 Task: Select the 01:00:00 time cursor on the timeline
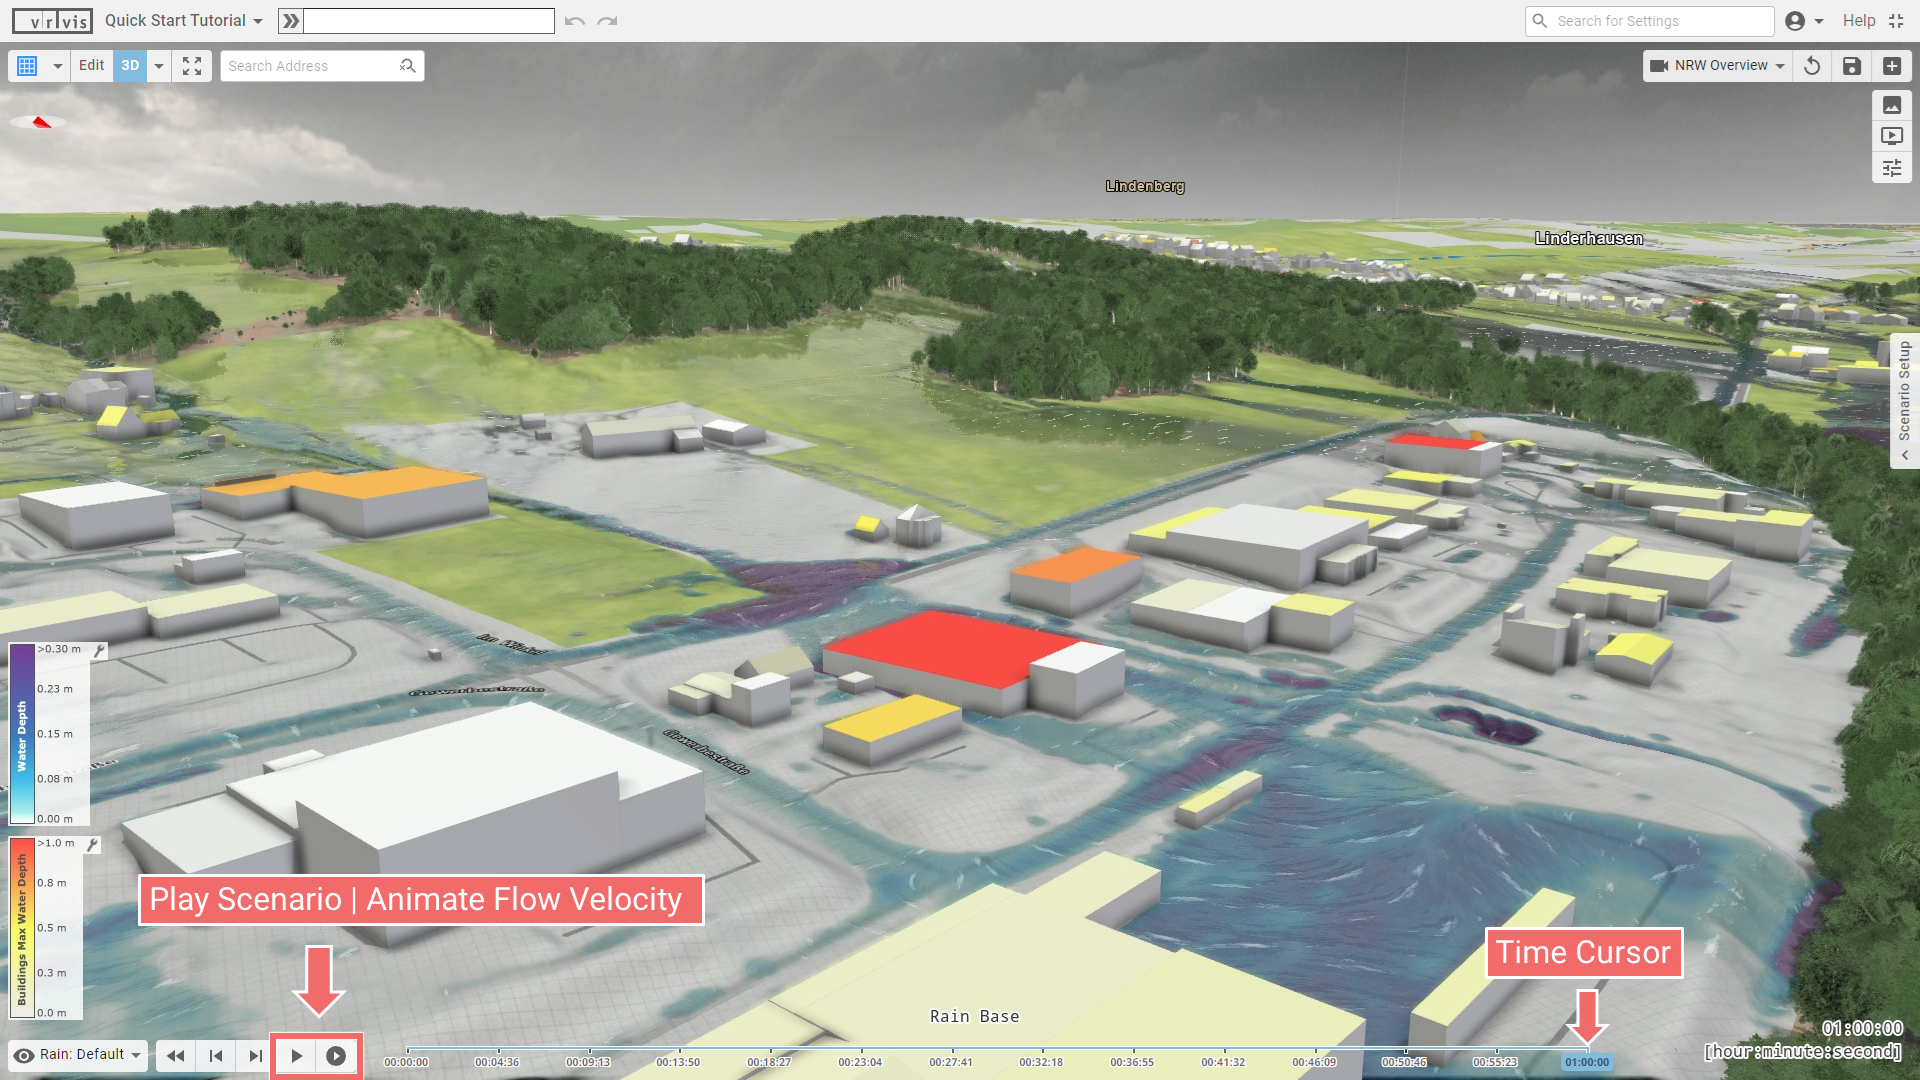[1587, 1063]
